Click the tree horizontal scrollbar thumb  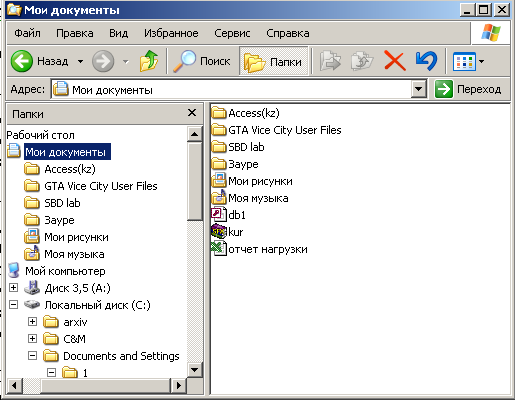pos(105,386)
